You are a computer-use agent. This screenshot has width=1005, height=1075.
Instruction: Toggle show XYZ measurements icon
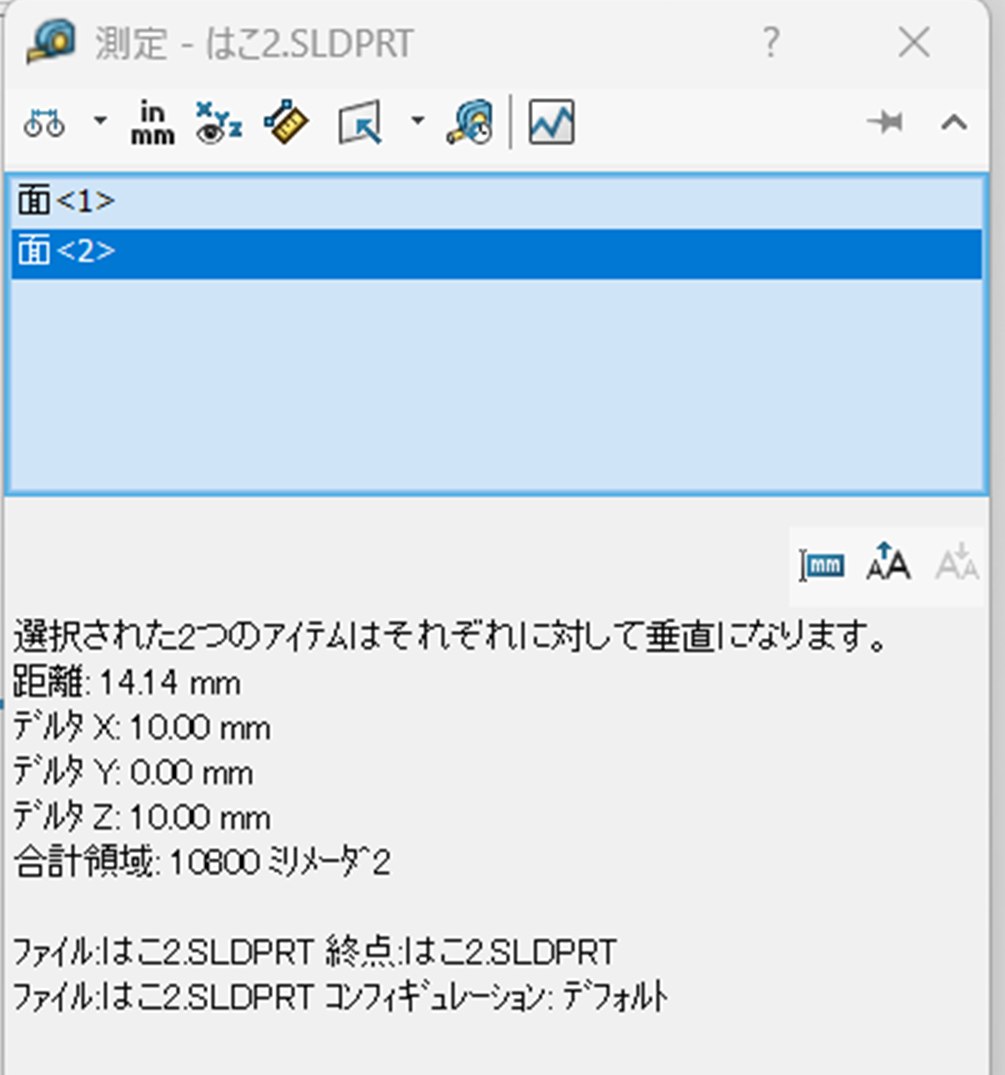pyautogui.click(x=219, y=123)
